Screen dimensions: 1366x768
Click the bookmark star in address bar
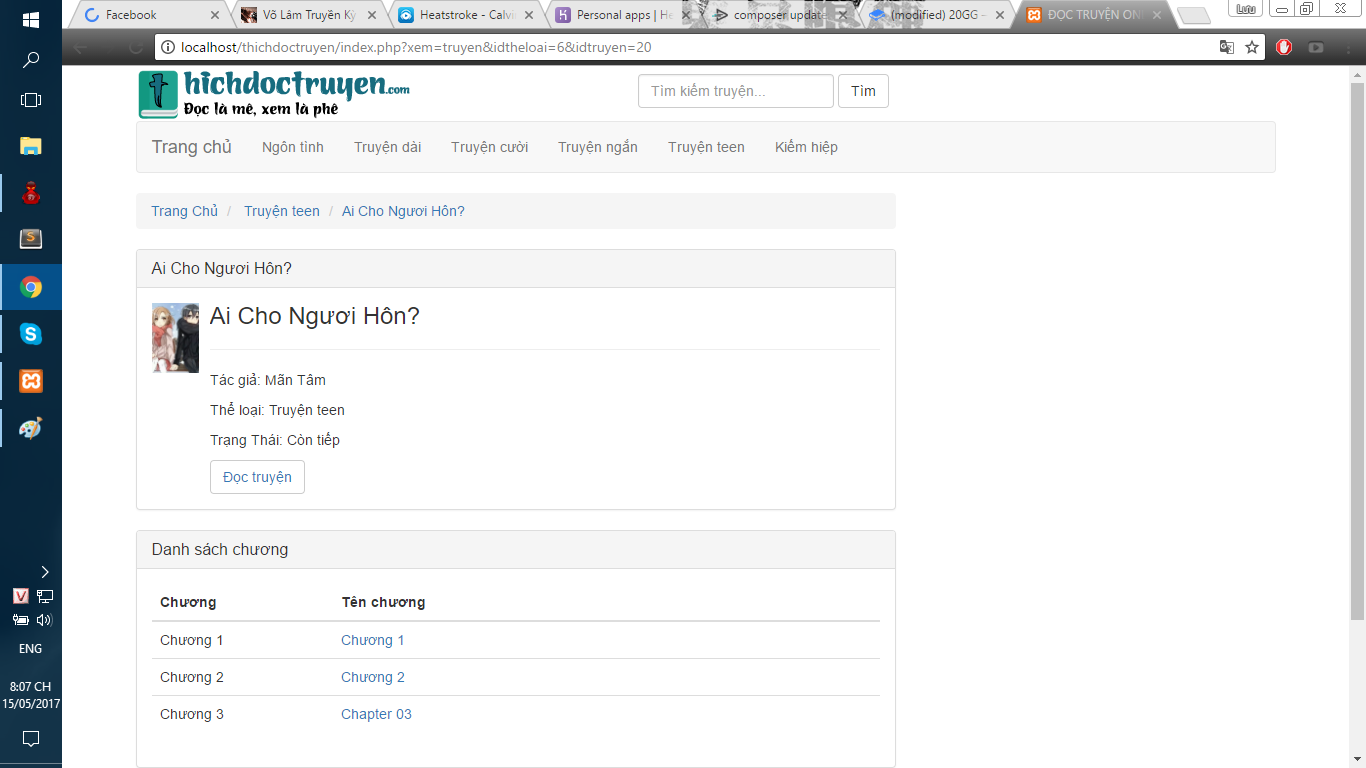(1252, 47)
